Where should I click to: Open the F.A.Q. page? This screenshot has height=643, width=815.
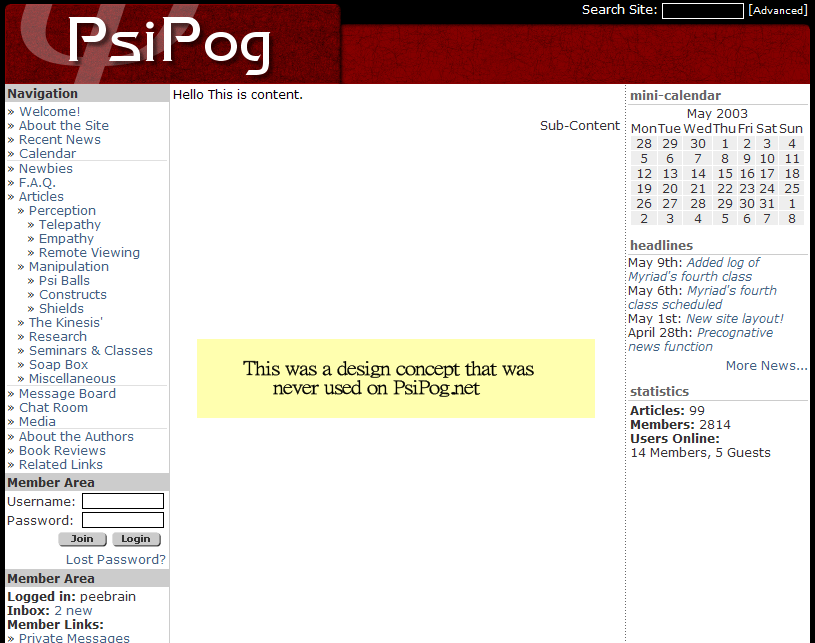(x=37, y=183)
